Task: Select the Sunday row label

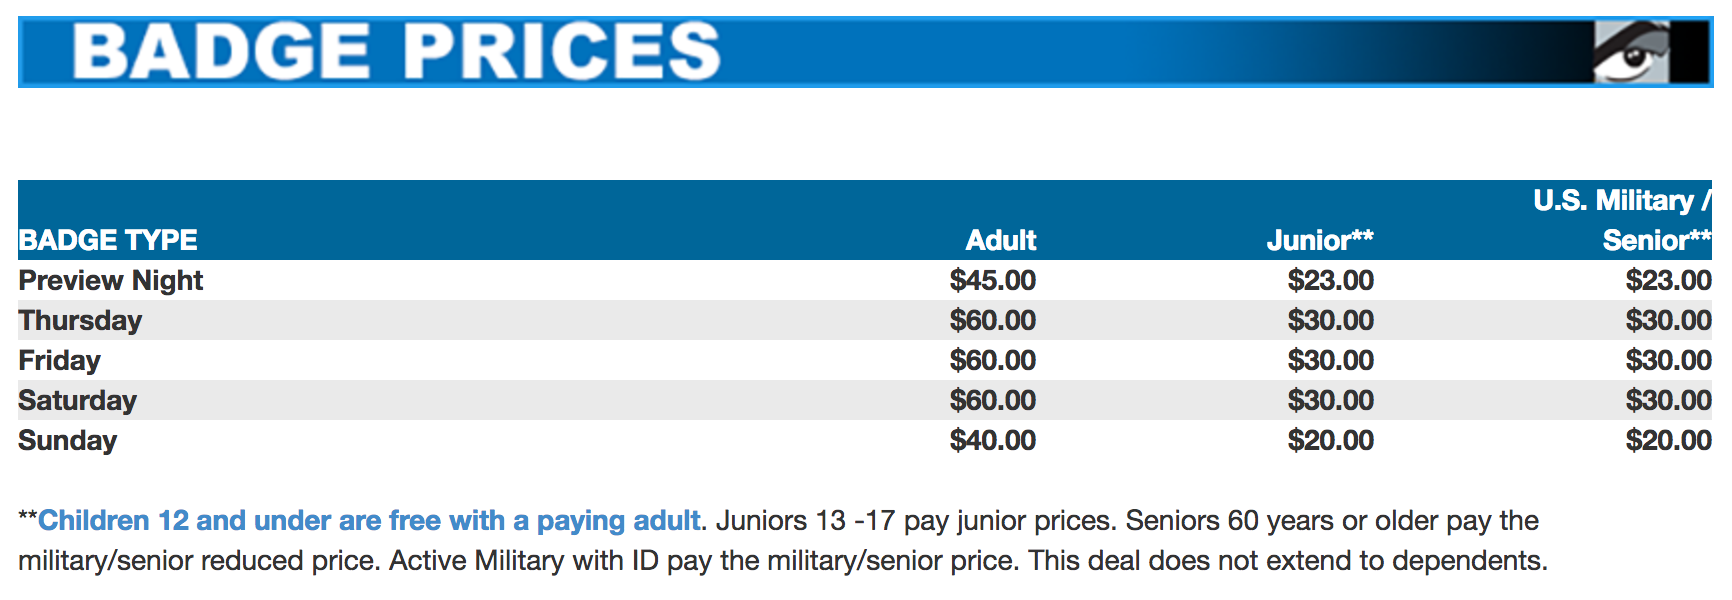Action: click(68, 440)
